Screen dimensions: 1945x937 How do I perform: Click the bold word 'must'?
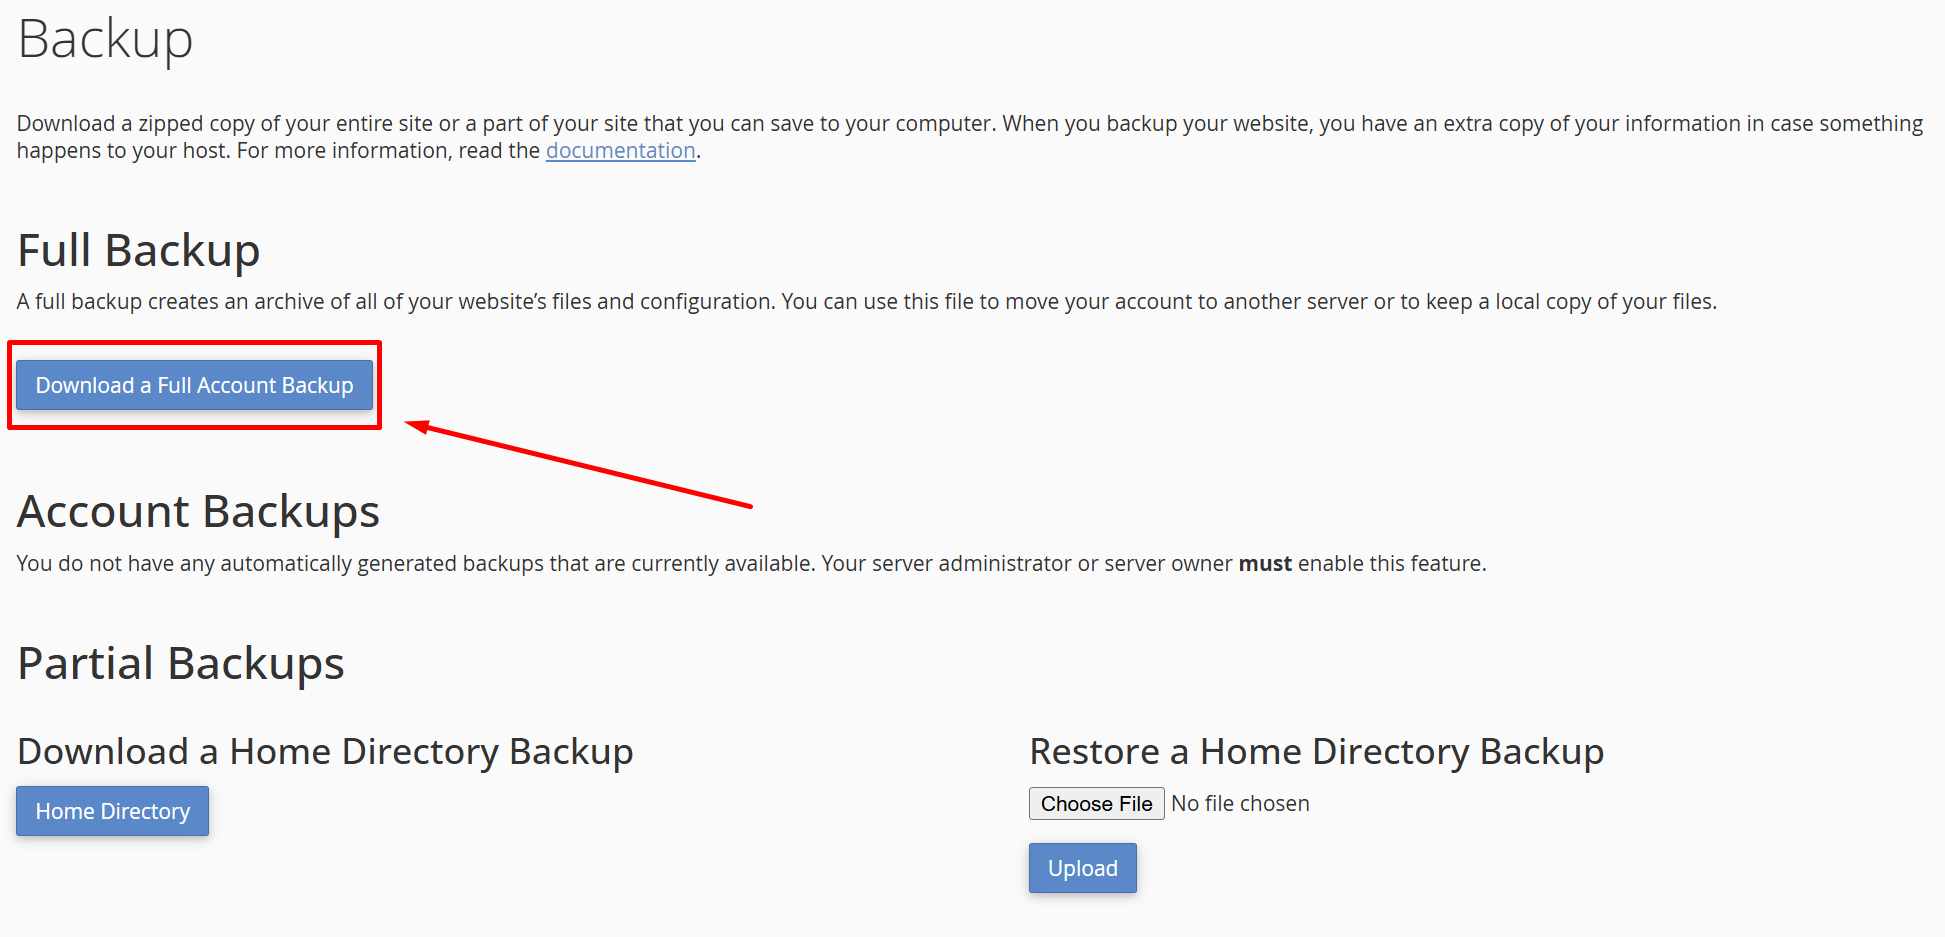pos(1265,564)
